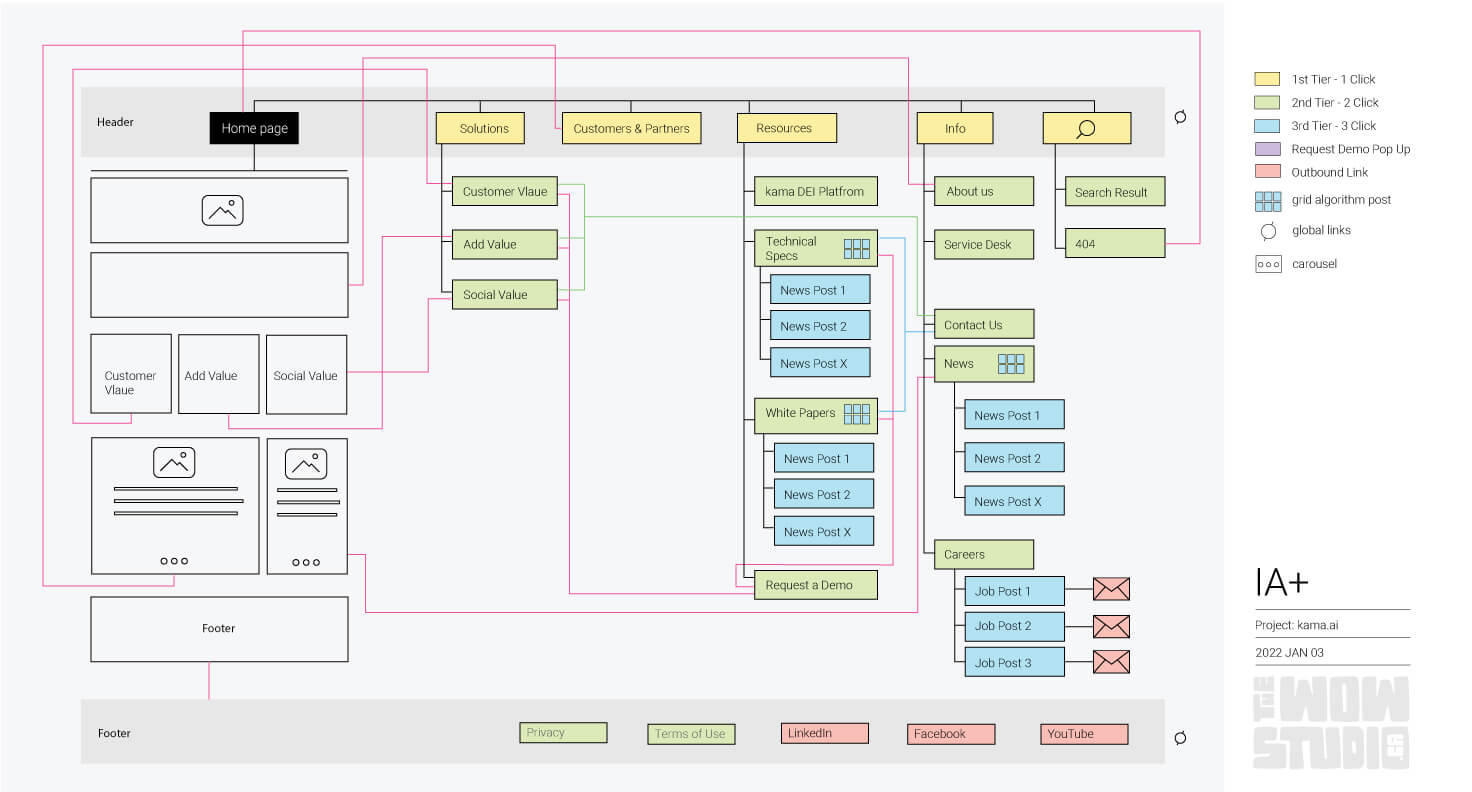
Task: Select the Customers & Partners box
Action: [631, 128]
